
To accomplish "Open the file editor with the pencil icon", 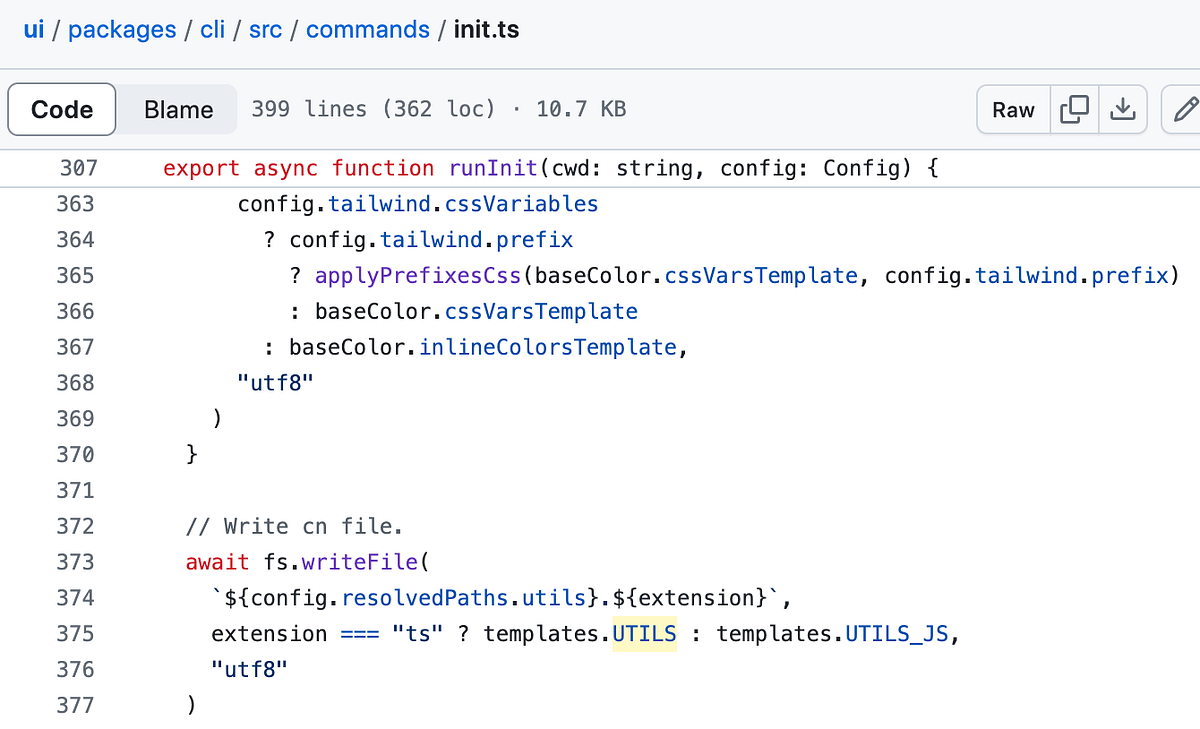I will pyautogui.click(x=1185, y=110).
